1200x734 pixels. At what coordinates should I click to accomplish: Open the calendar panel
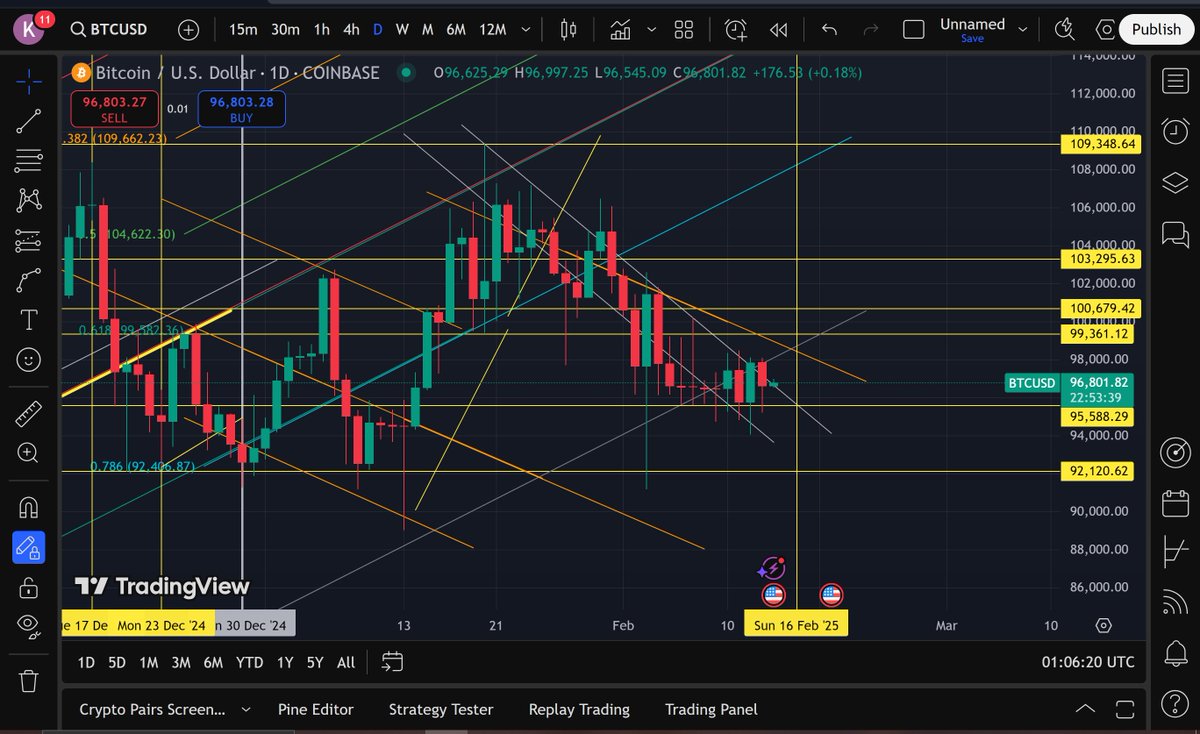click(1174, 502)
